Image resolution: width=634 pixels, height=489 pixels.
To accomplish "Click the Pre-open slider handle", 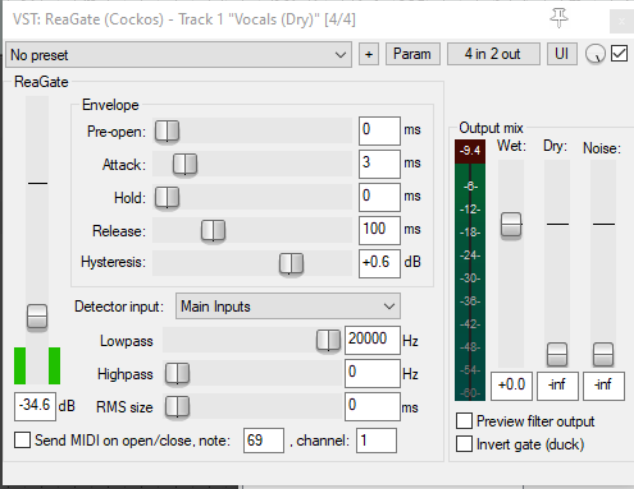I will click(x=167, y=131).
